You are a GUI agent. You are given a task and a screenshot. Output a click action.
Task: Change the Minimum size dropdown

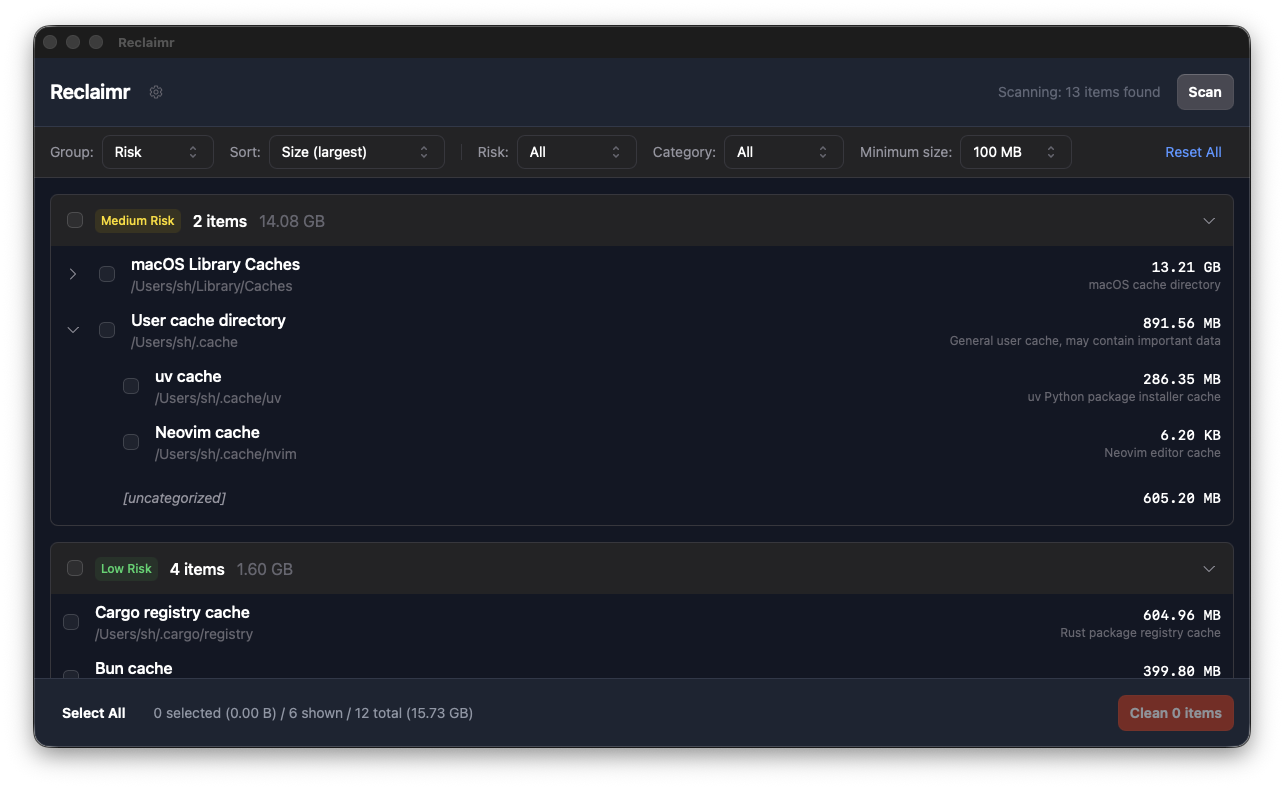(x=1015, y=151)
